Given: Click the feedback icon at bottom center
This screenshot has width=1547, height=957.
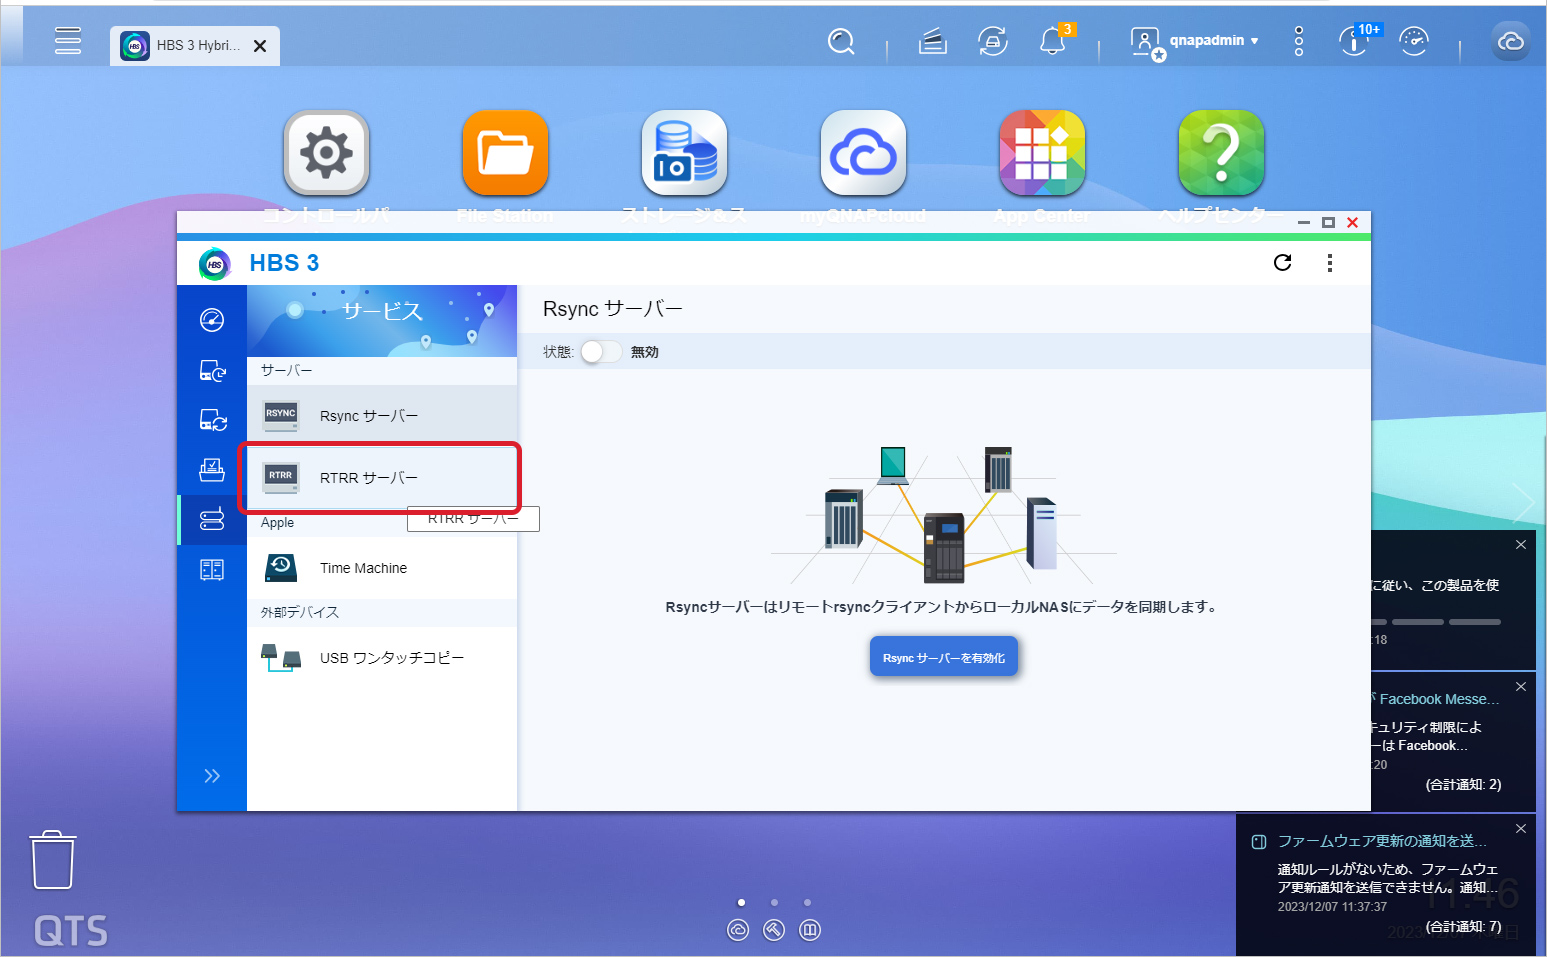Looking at the screenshot, I should (x=810, y=930).
